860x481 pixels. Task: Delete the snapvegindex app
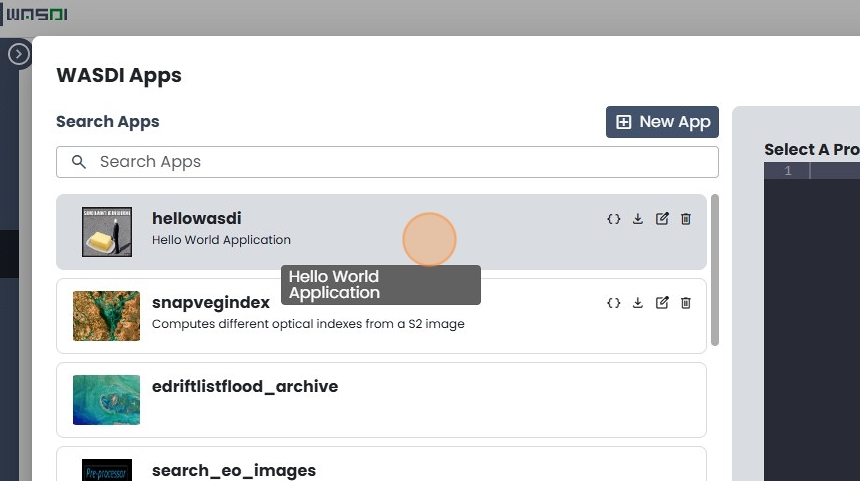pyautogui.click(x=686, y=303)
